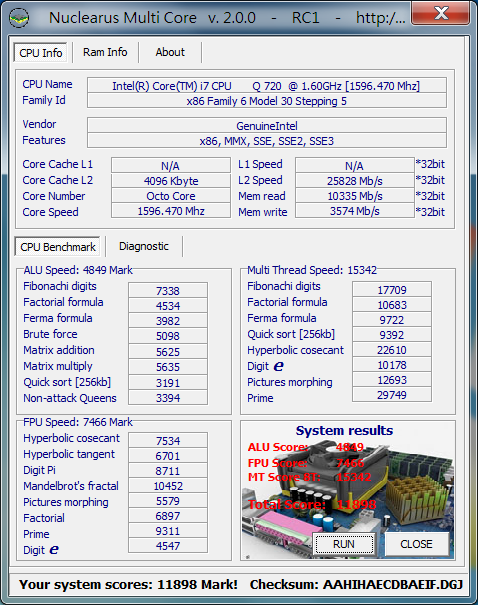
Task: Click the window title bar text
Action: [227, 18]
